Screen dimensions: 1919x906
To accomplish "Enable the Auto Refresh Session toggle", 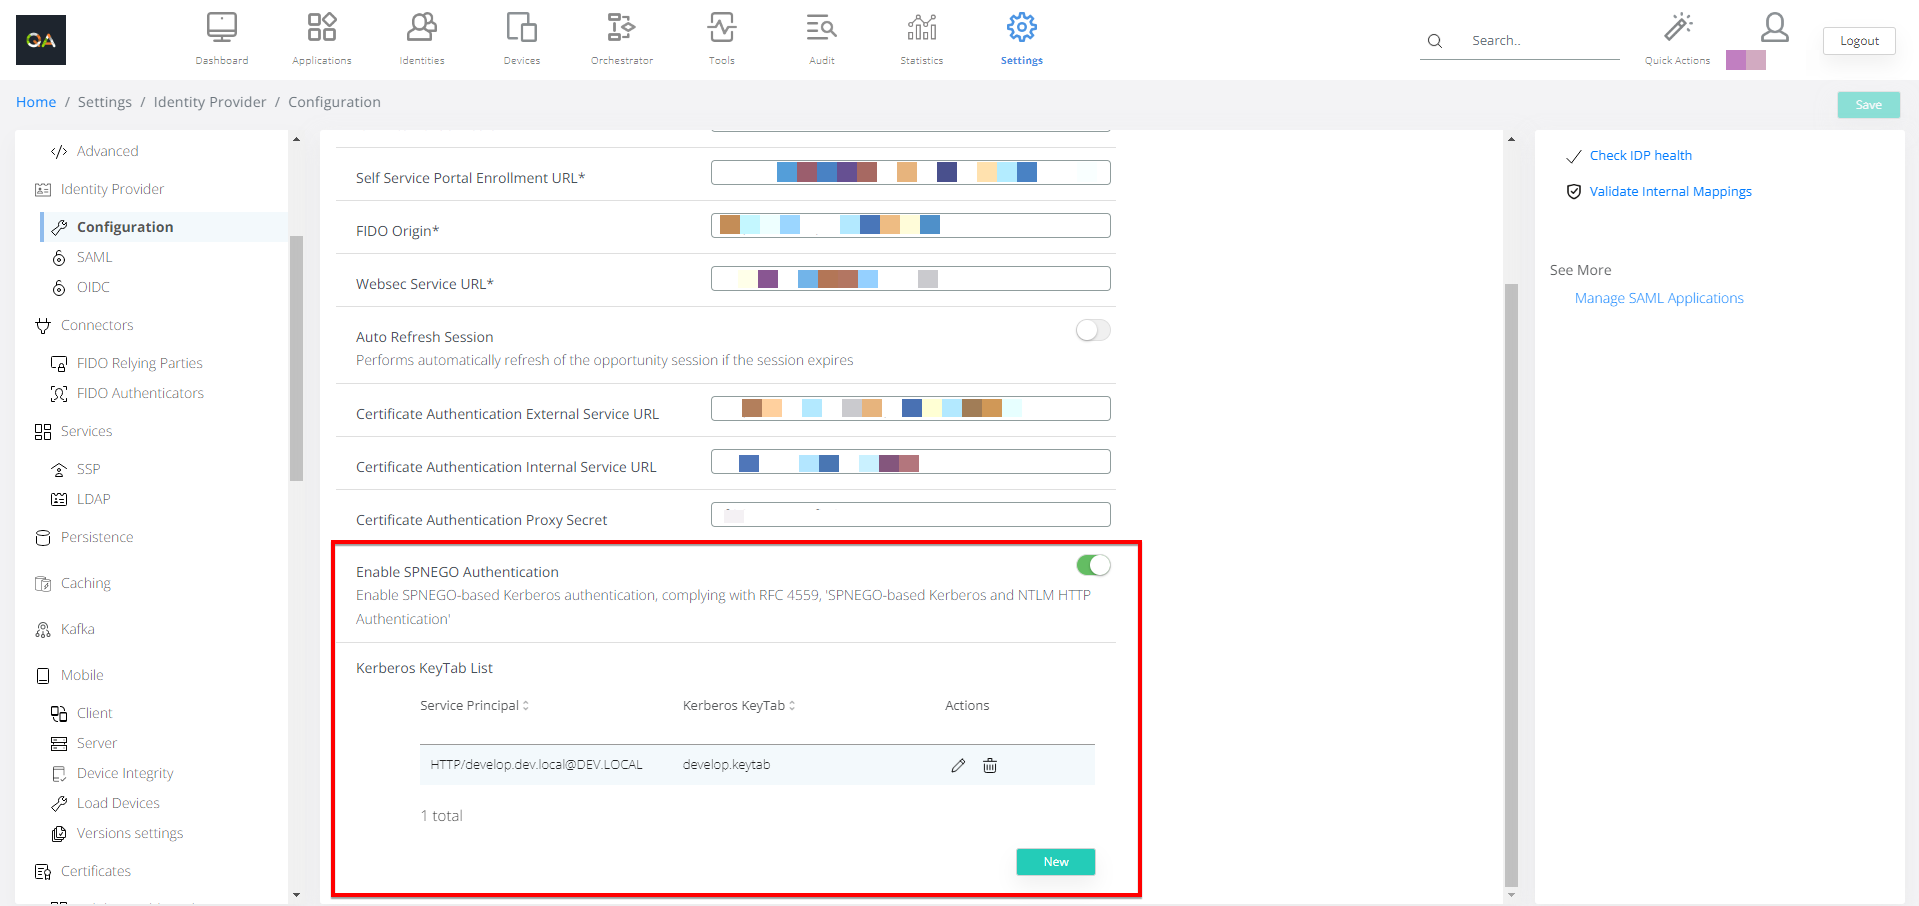I will pos(1093,331).
